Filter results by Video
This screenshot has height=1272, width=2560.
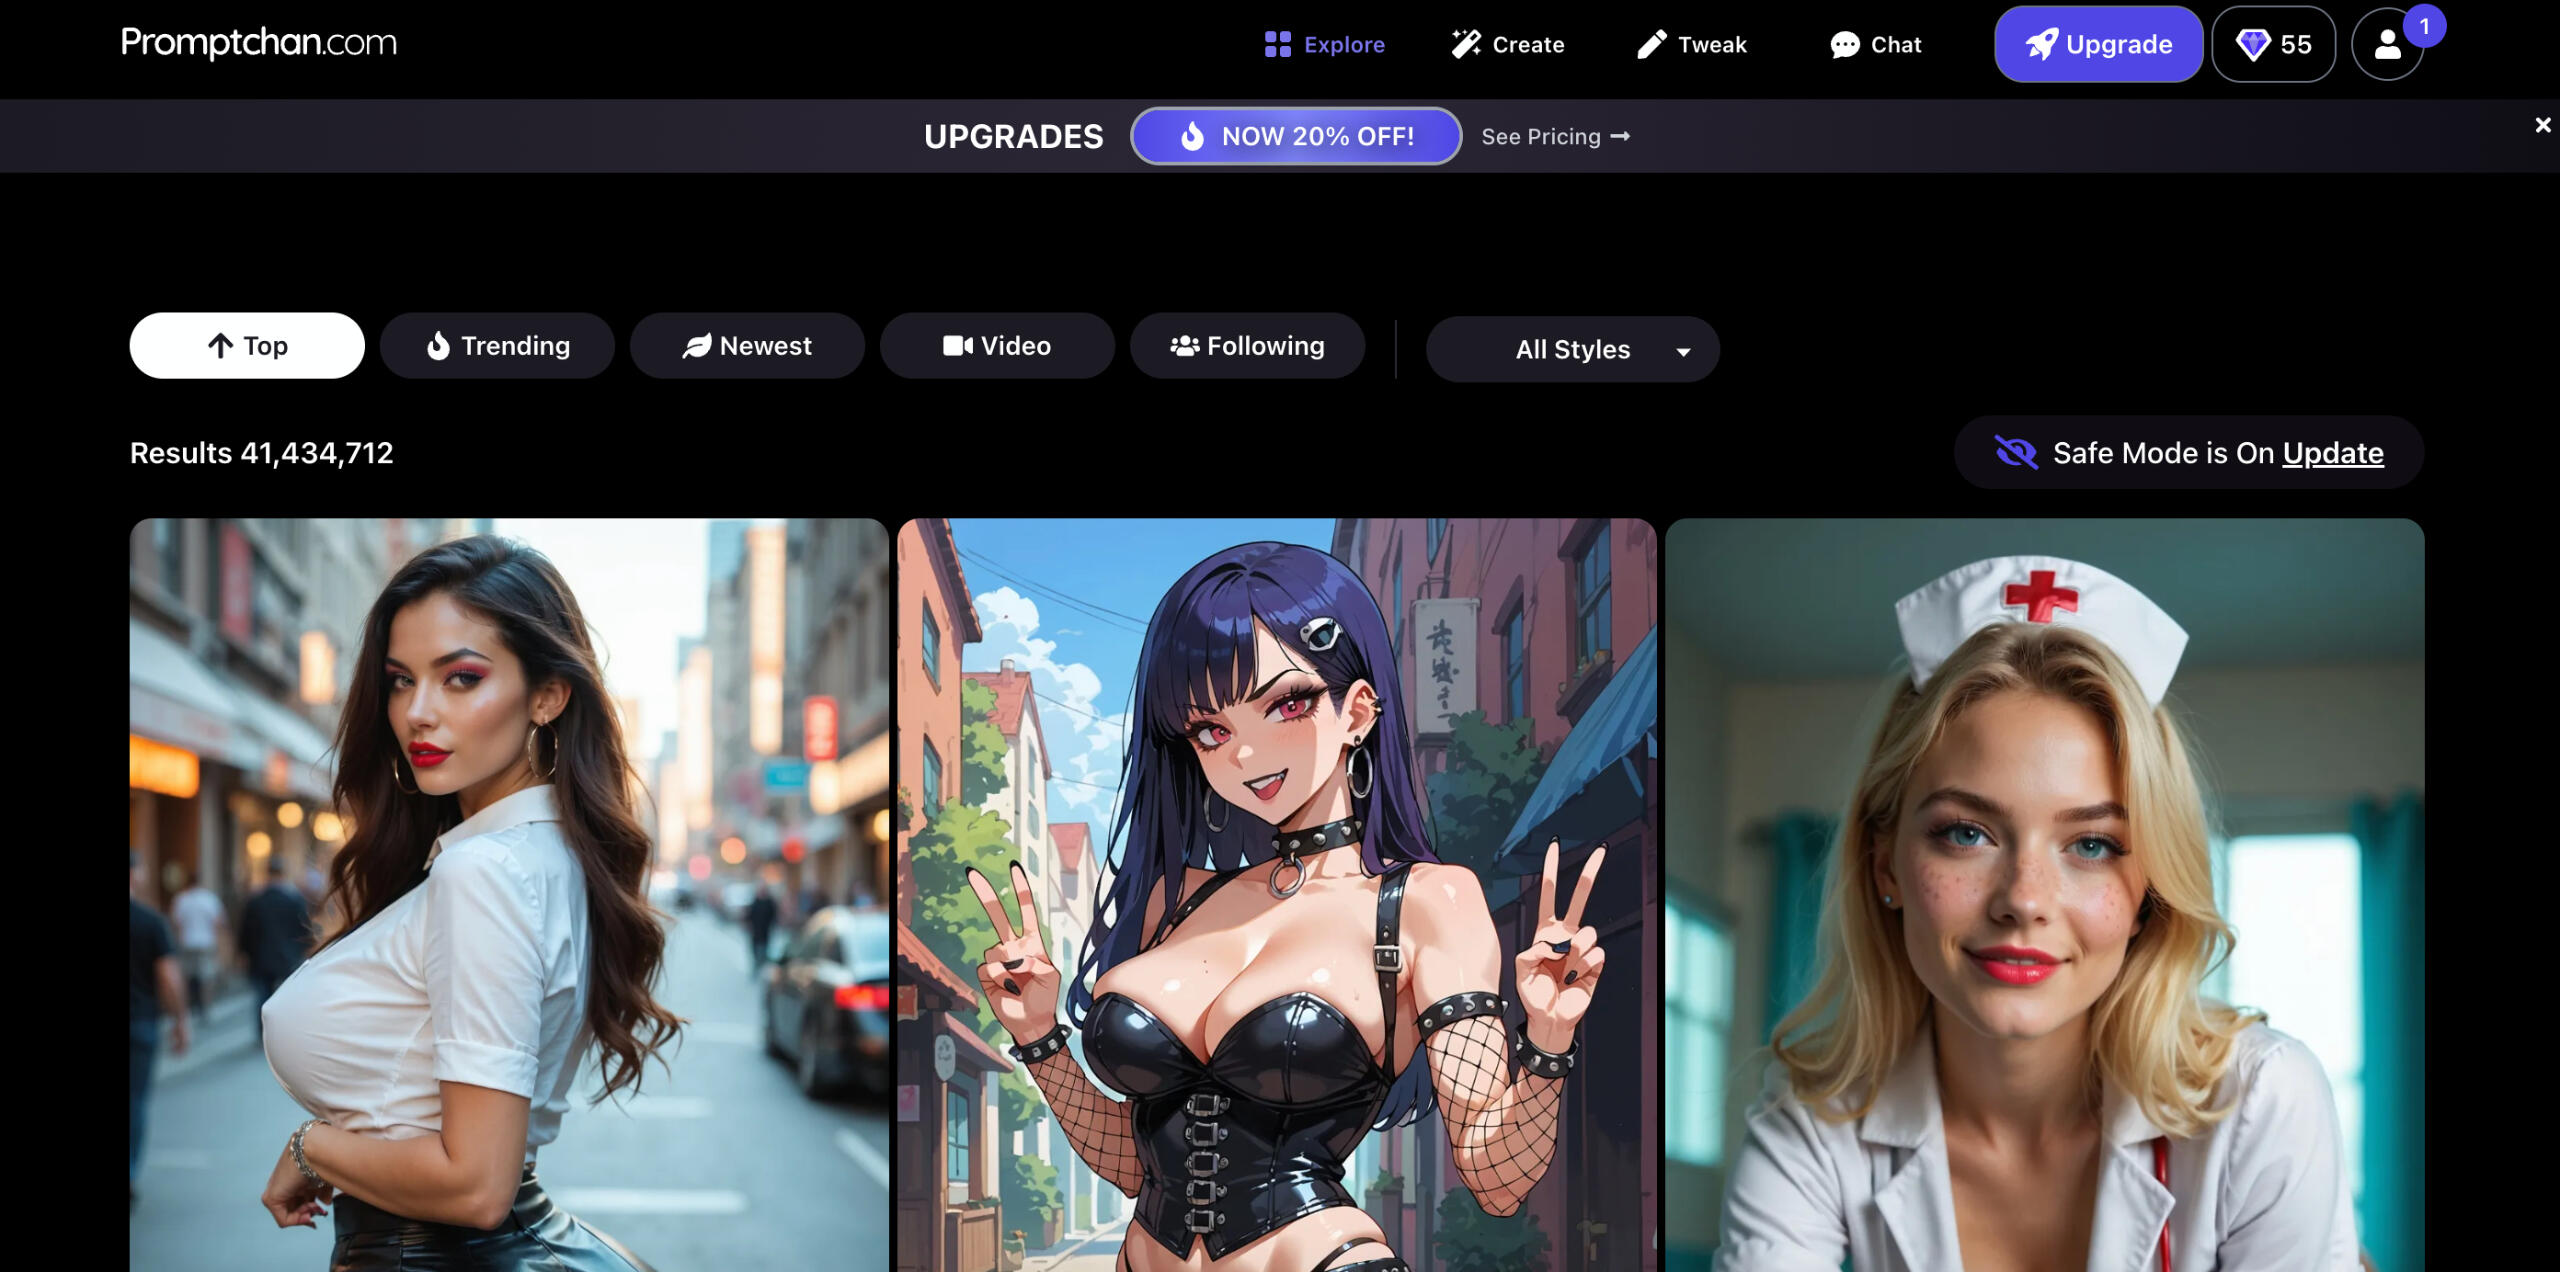[997, 346]
